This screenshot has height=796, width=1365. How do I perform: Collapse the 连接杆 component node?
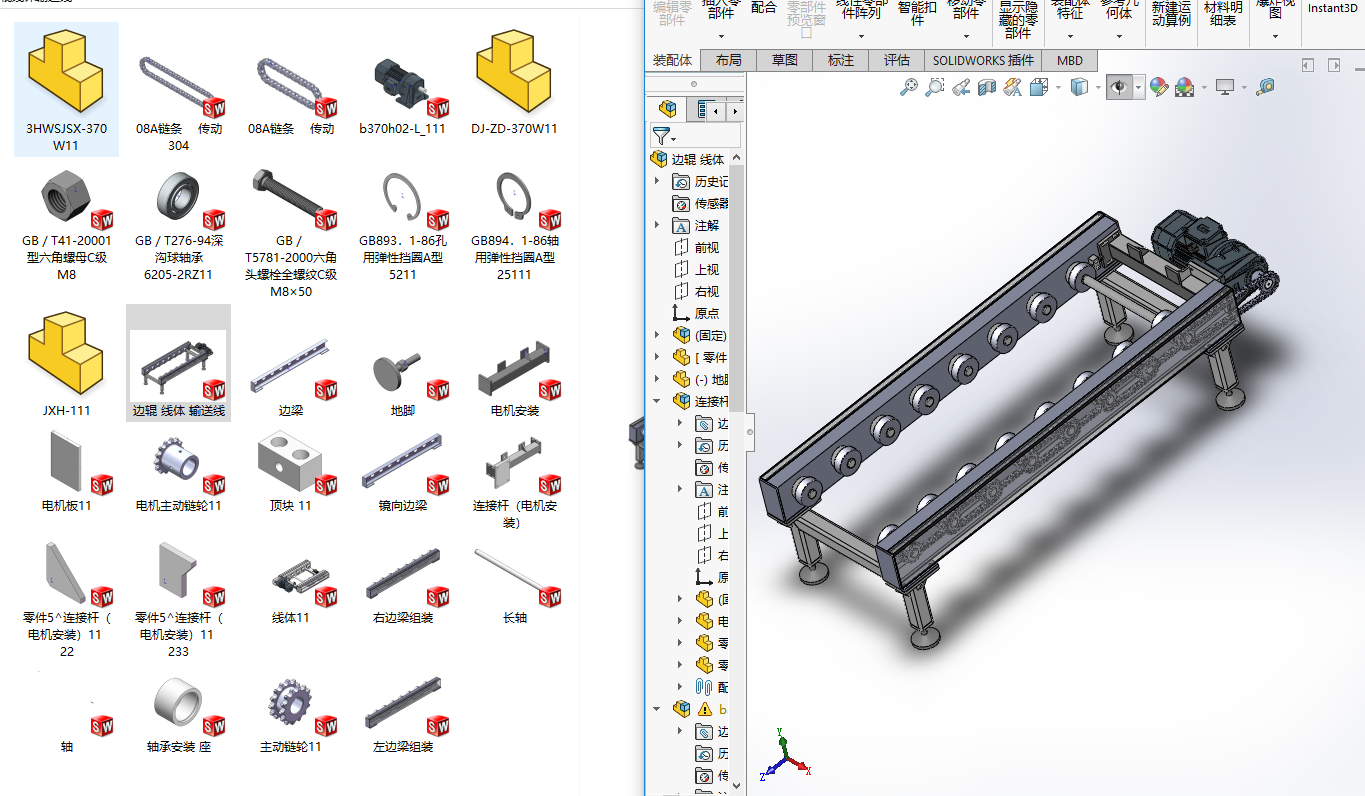[657, 401]
